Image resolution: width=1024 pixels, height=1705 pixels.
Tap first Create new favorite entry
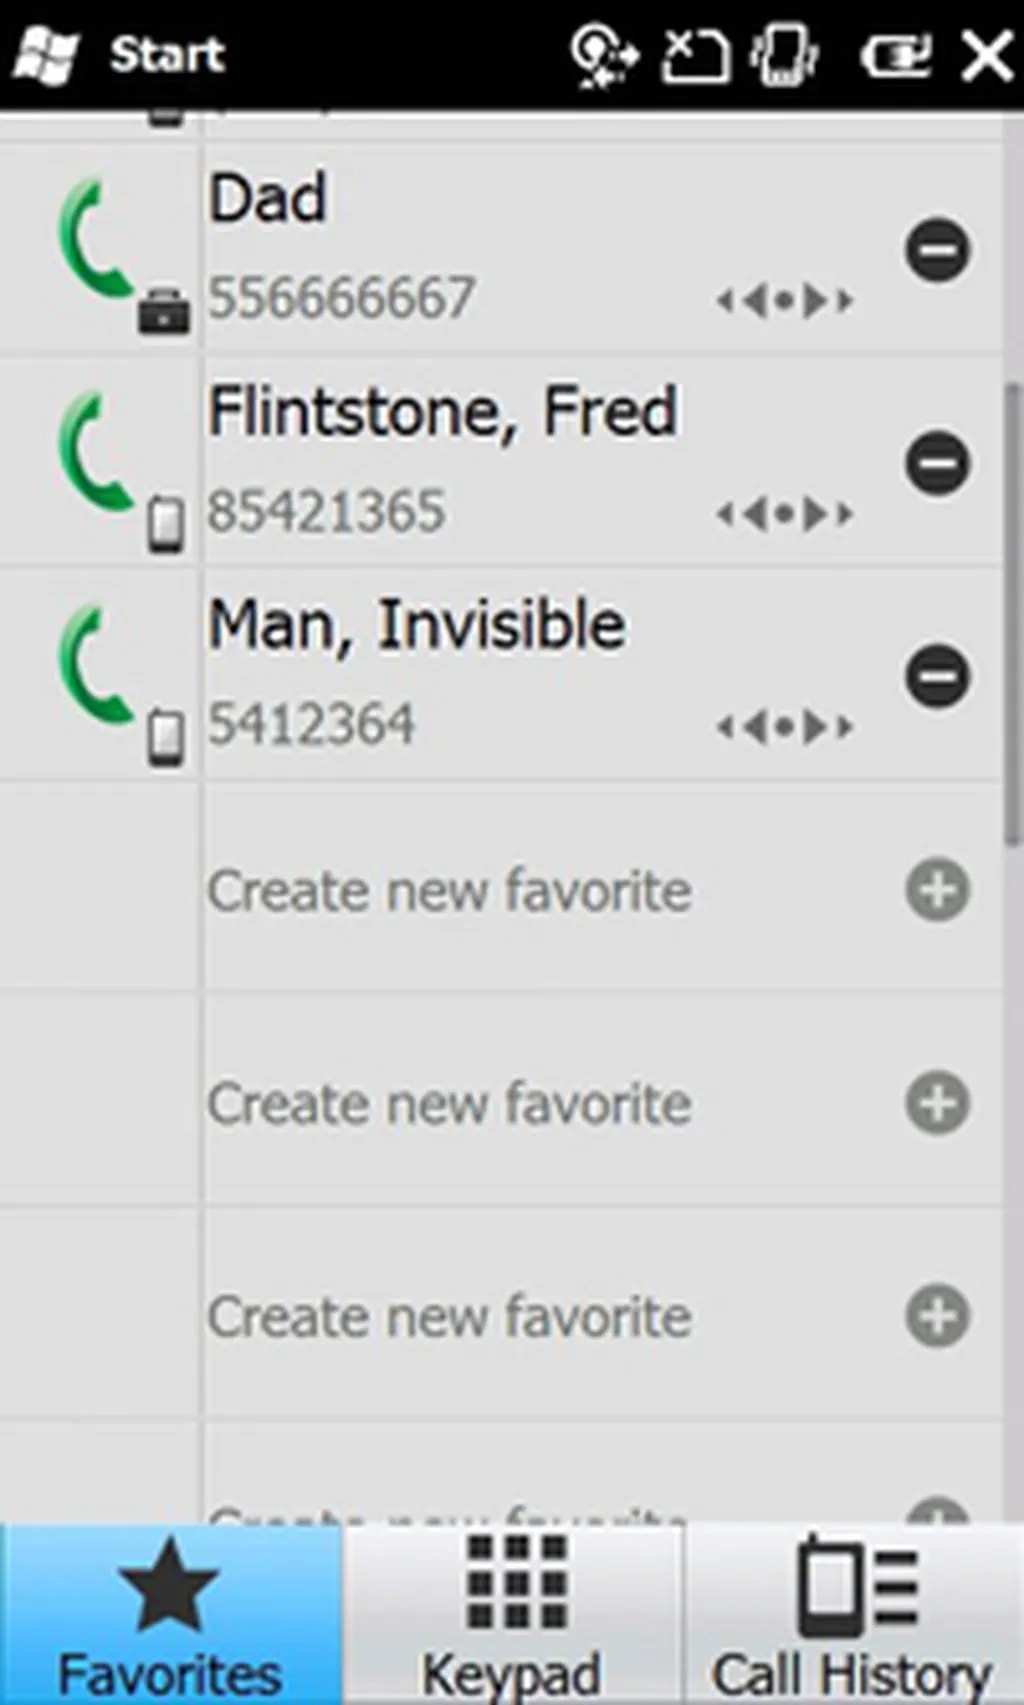(x=450, y=890)
